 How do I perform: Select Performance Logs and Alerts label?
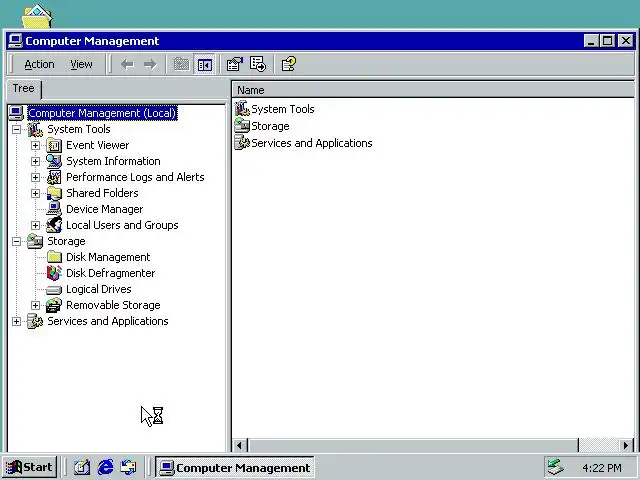pyautogui.click(x=135, y=177)
